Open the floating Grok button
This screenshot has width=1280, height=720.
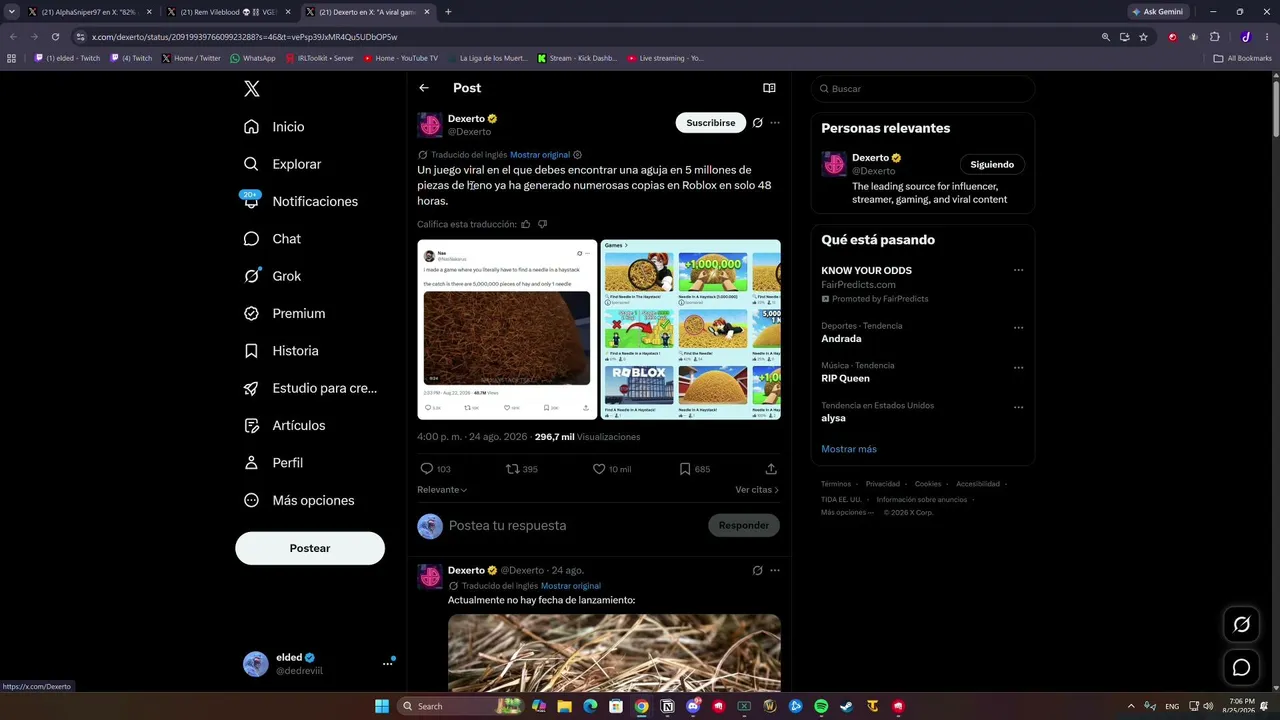pyautogui.click(x=1242, y=625)
